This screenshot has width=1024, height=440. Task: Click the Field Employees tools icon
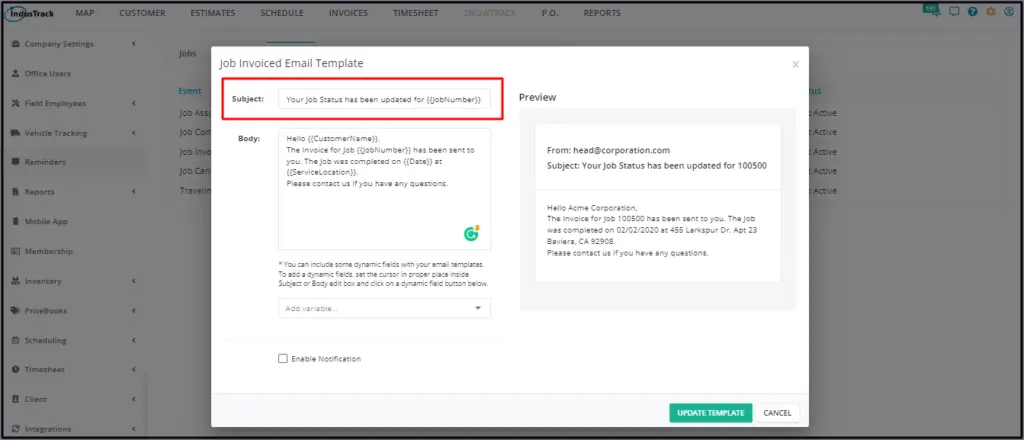point(16,103)
